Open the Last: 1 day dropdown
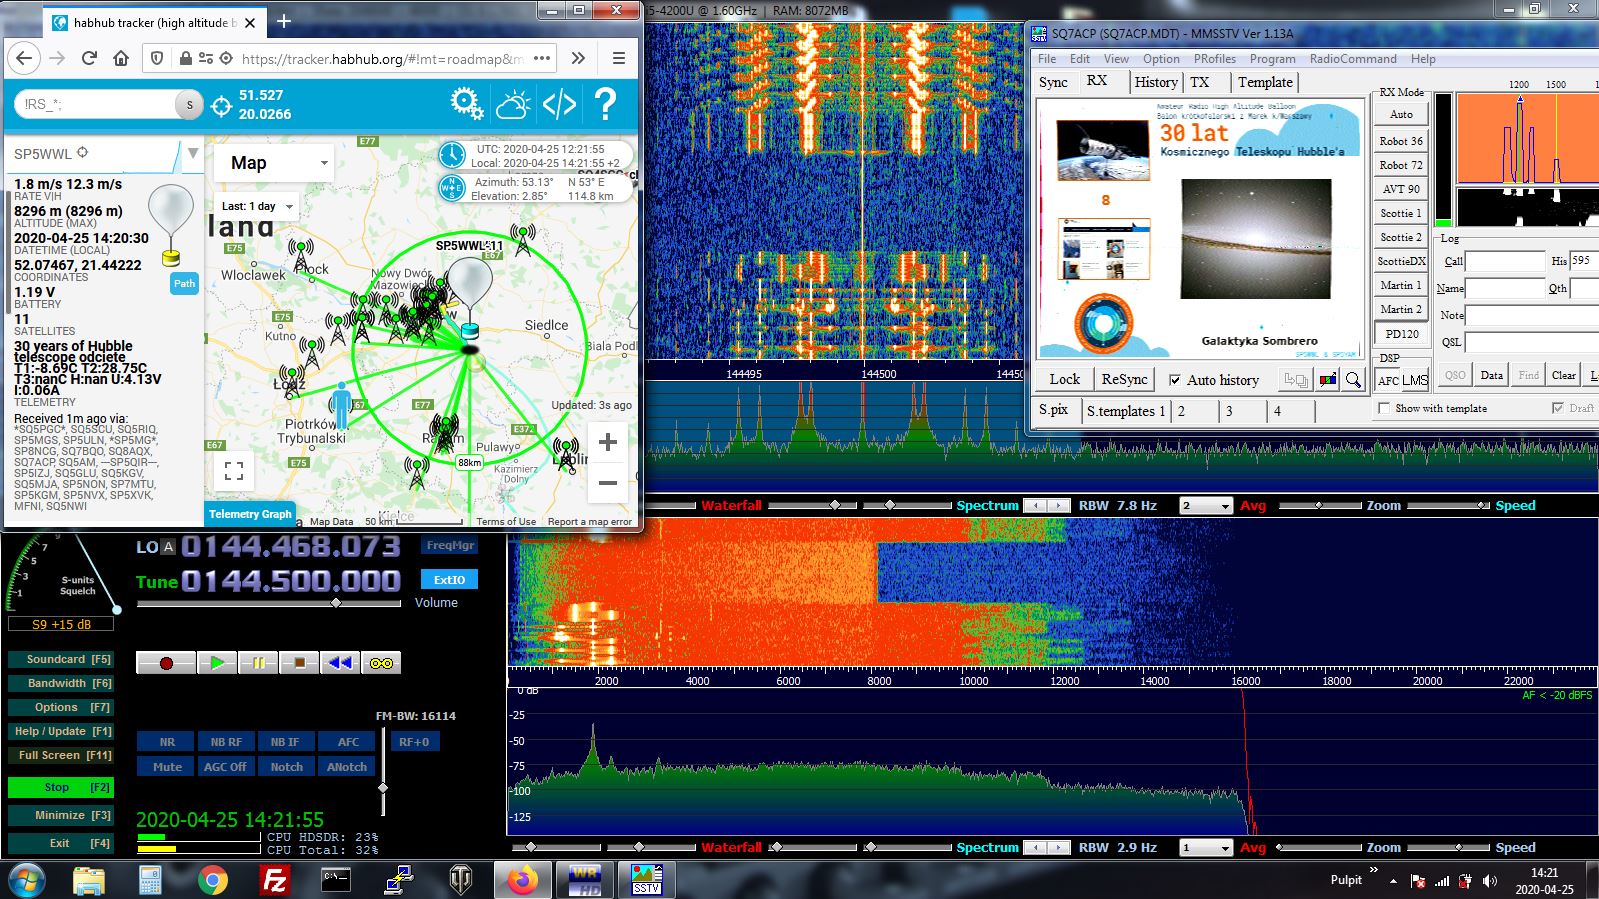This screenshot has height=899, width=1599. point(258,206)
